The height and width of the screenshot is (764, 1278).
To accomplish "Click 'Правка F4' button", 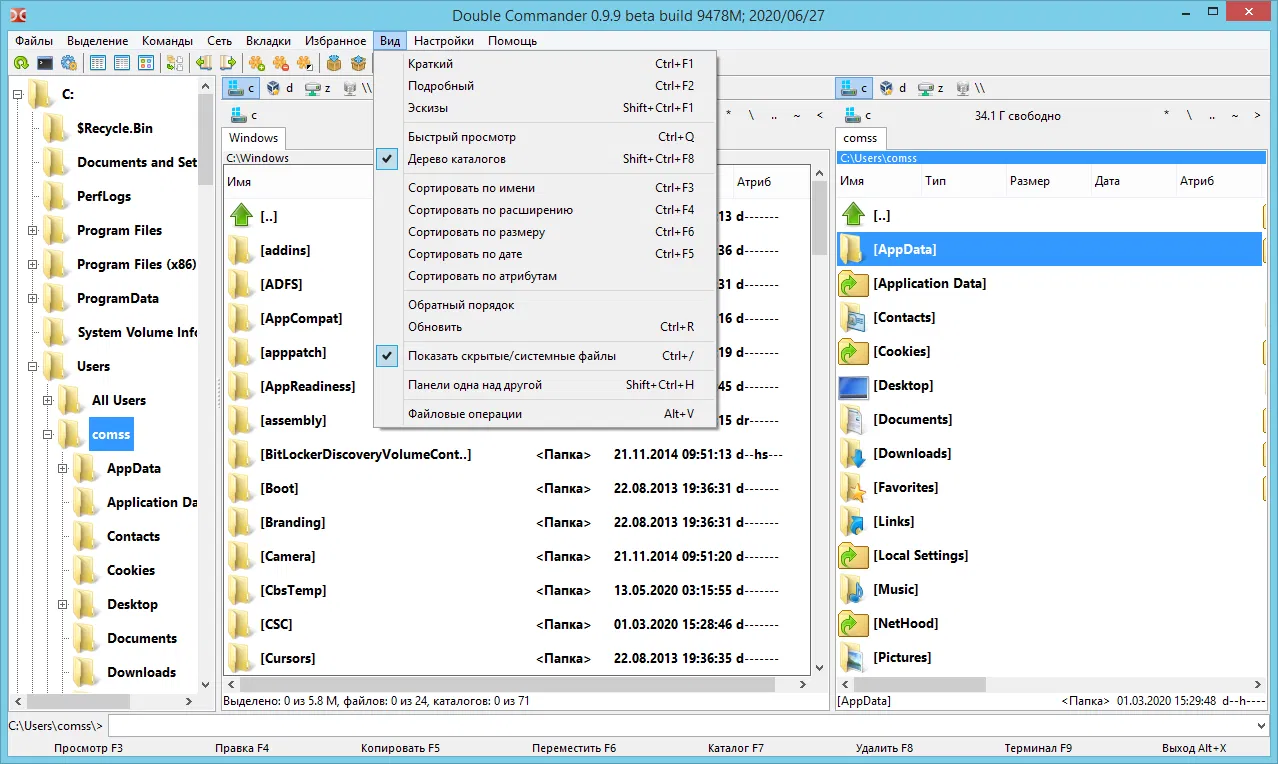I will [x=242, y=748].
